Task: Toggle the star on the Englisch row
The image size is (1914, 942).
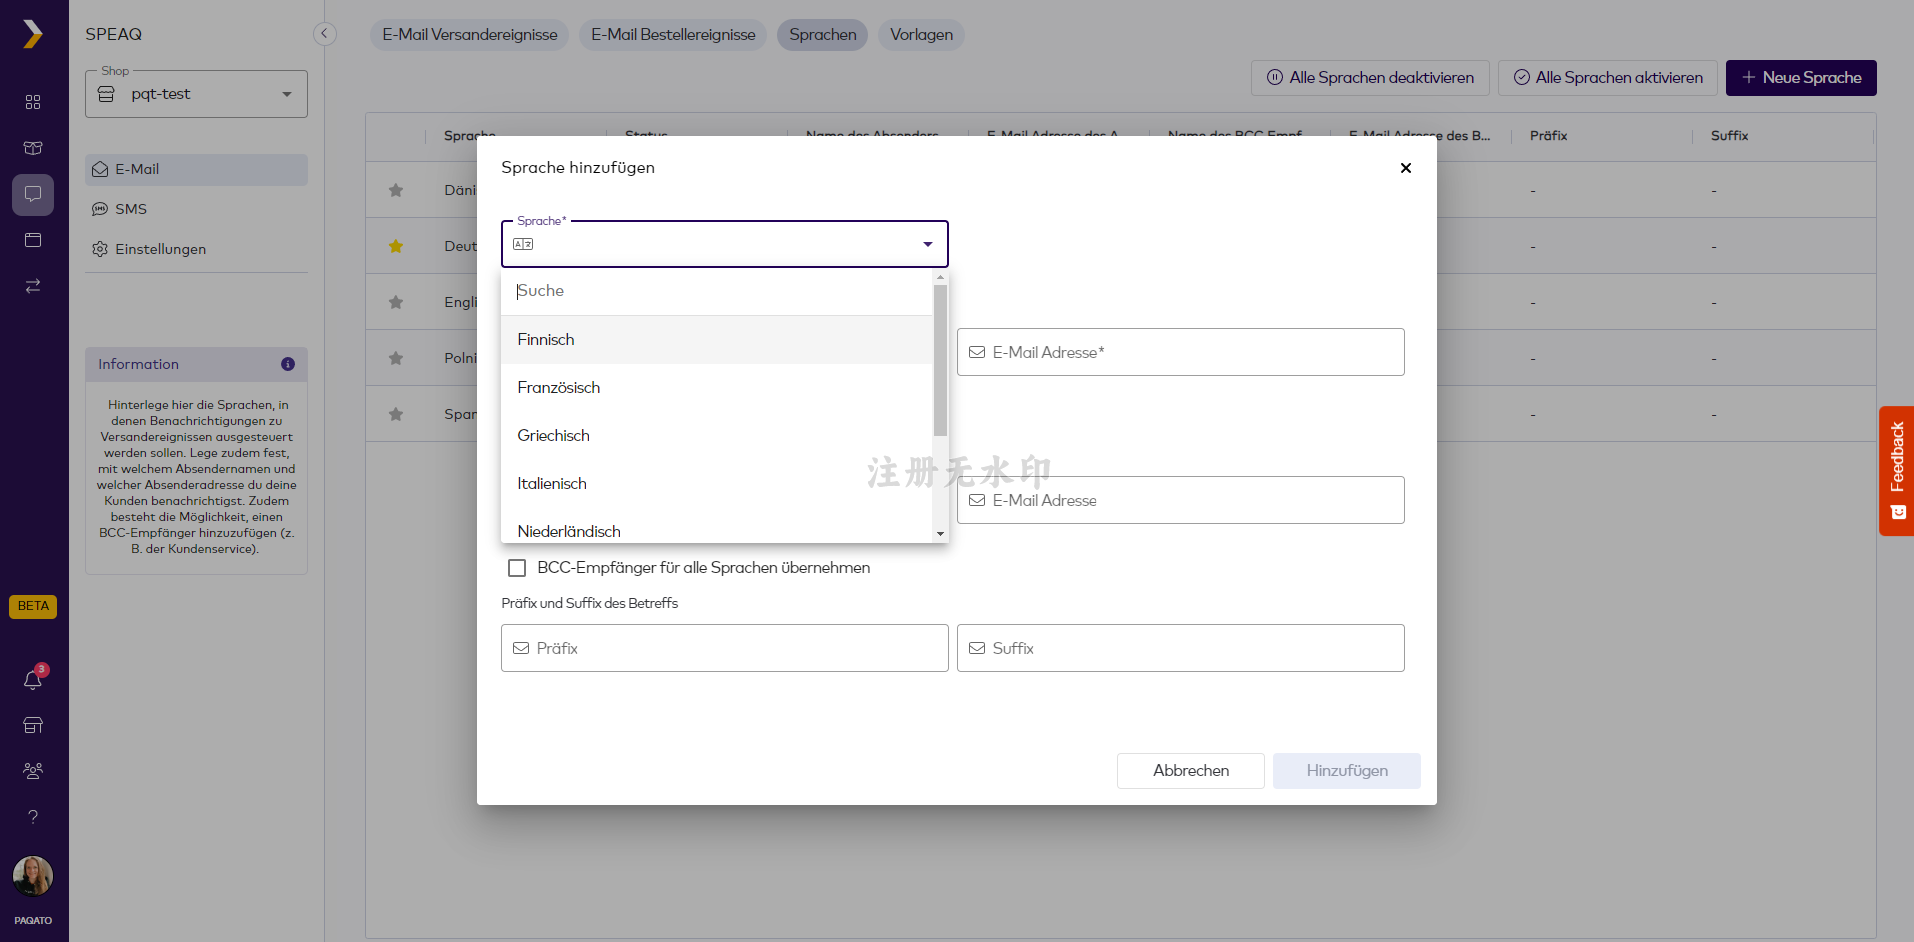Action: tap(396, 302)
